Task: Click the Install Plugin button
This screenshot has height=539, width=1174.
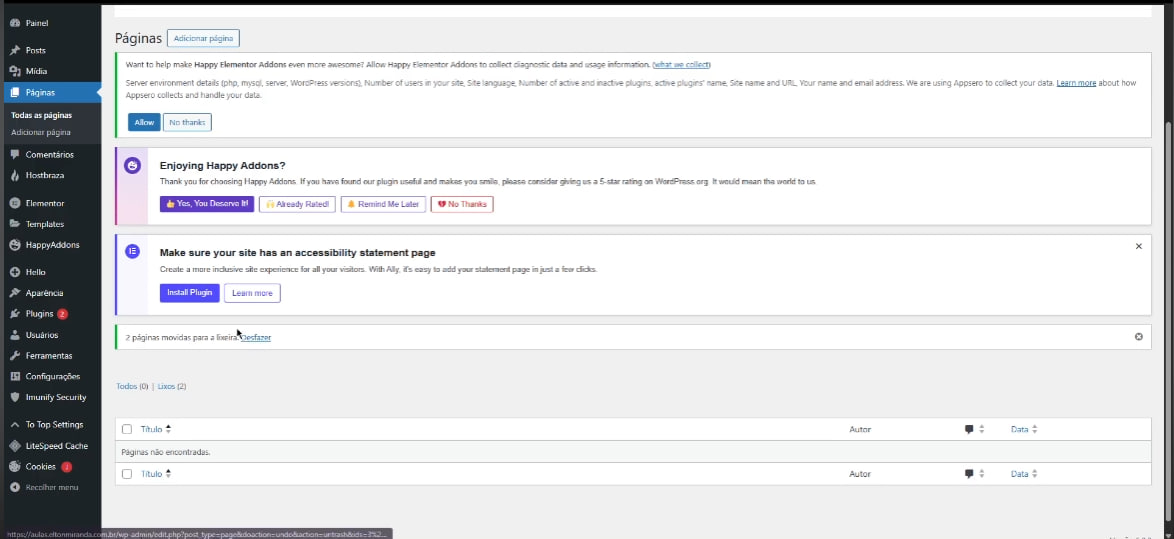Action: click(x=189, y=293)
